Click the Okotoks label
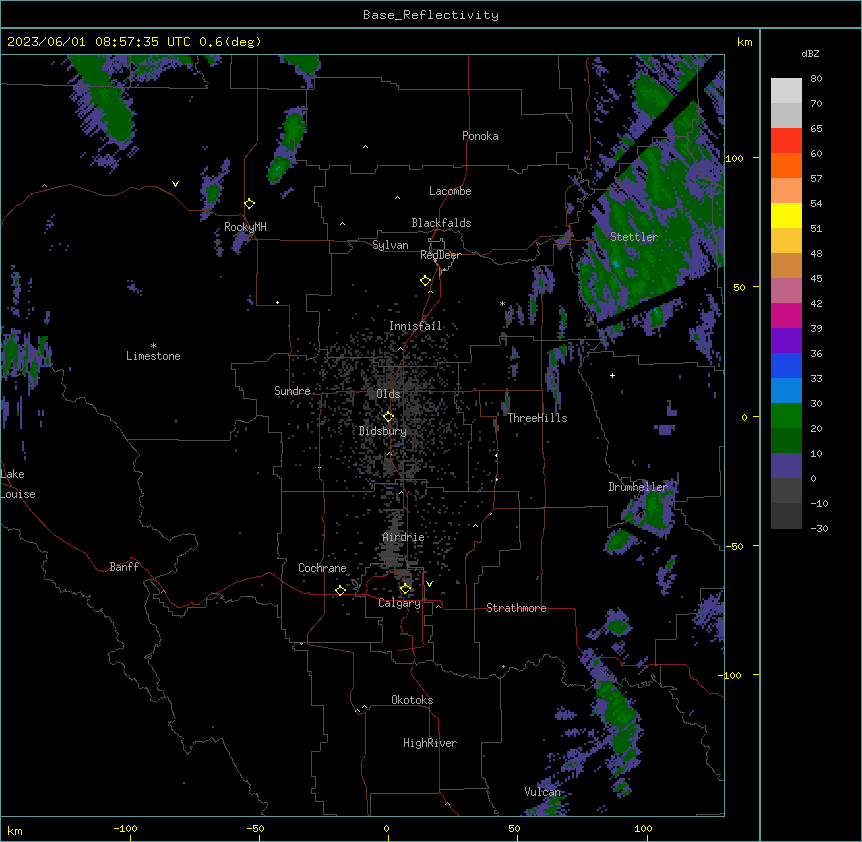862x842 pixels. point(412,700)
